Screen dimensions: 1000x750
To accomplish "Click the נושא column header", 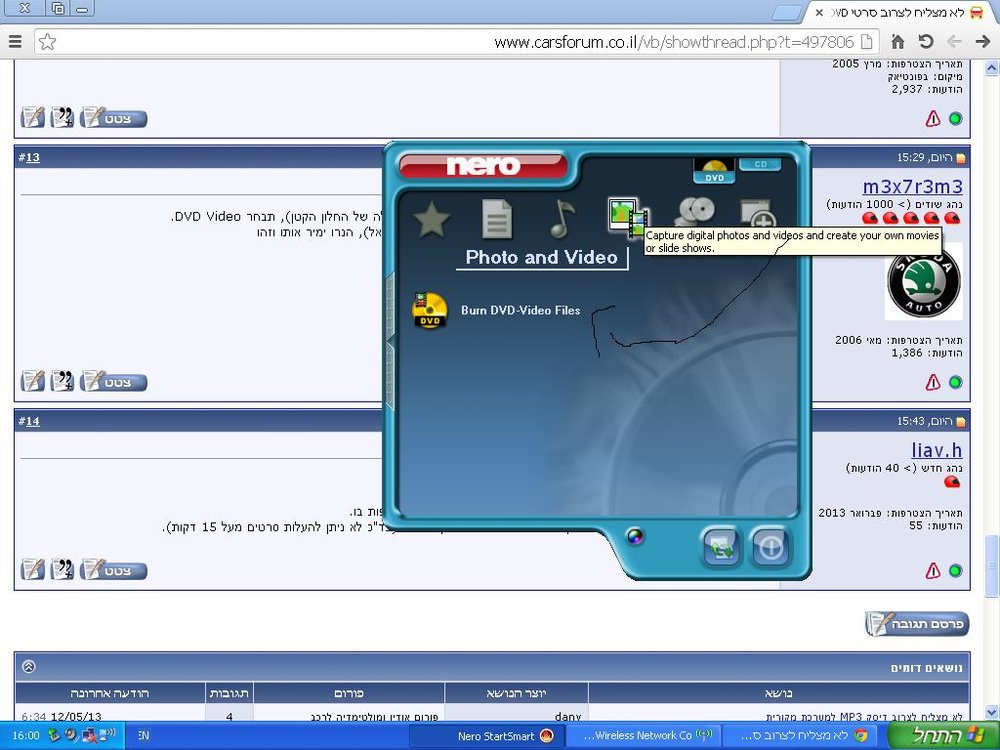I will [x=779, y=693].
